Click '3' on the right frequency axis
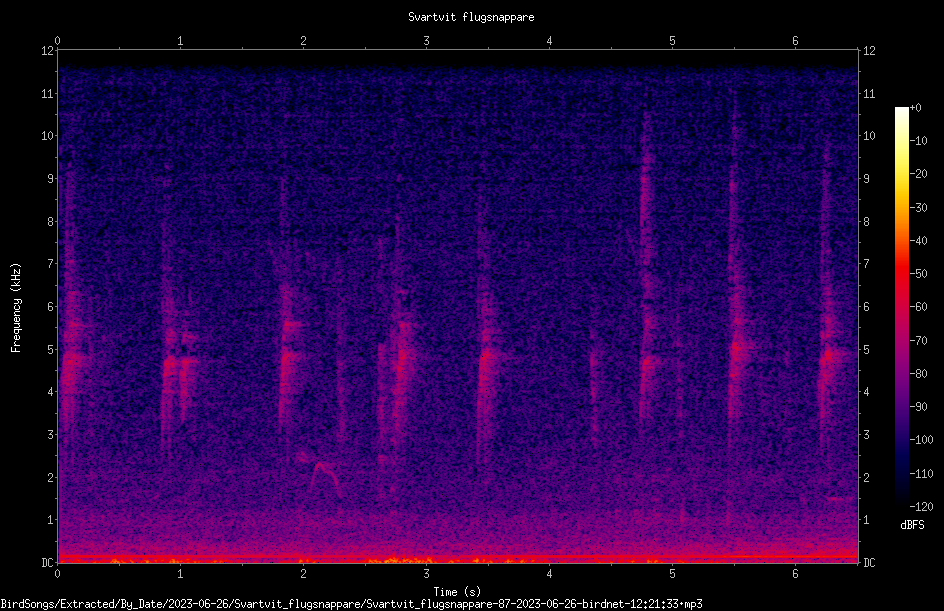 (866, 435)
